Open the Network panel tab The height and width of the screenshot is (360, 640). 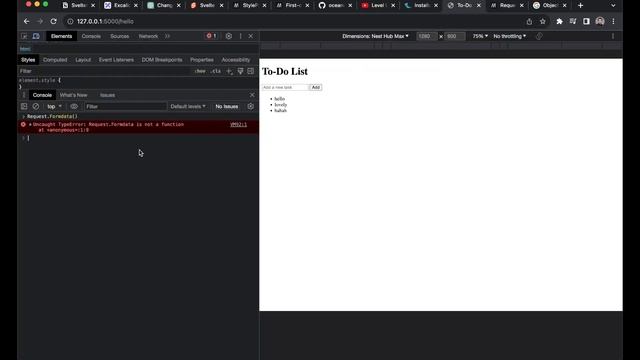pyautogui.click(x=148, y=36)
